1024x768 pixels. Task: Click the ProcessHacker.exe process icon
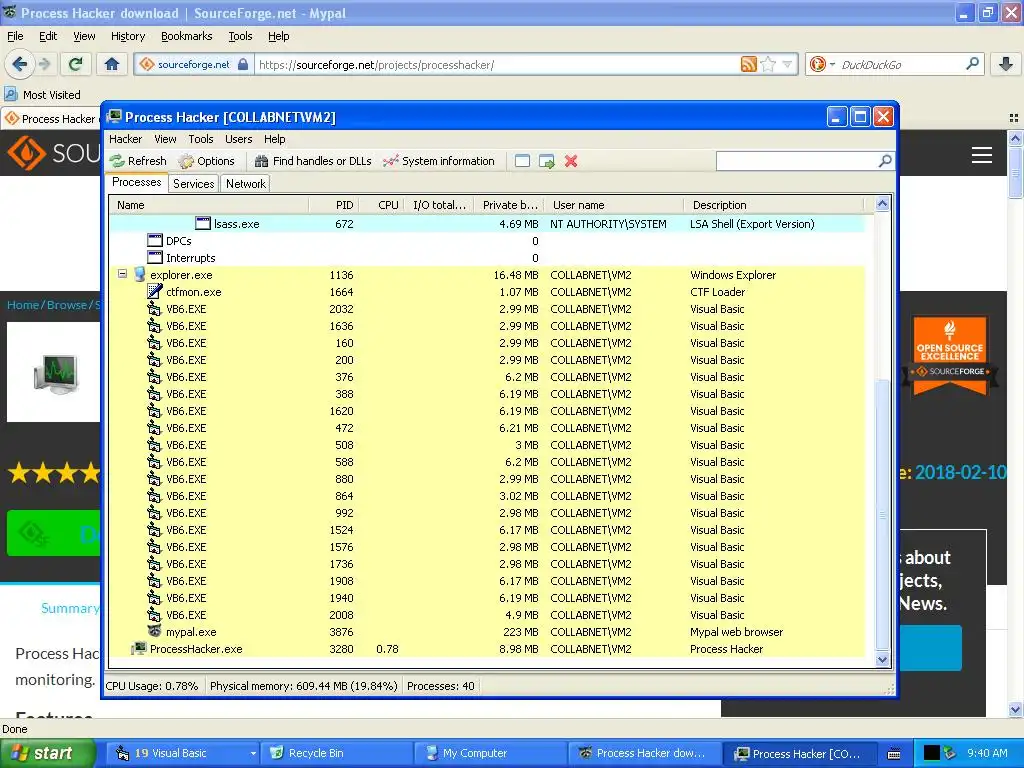139,648
